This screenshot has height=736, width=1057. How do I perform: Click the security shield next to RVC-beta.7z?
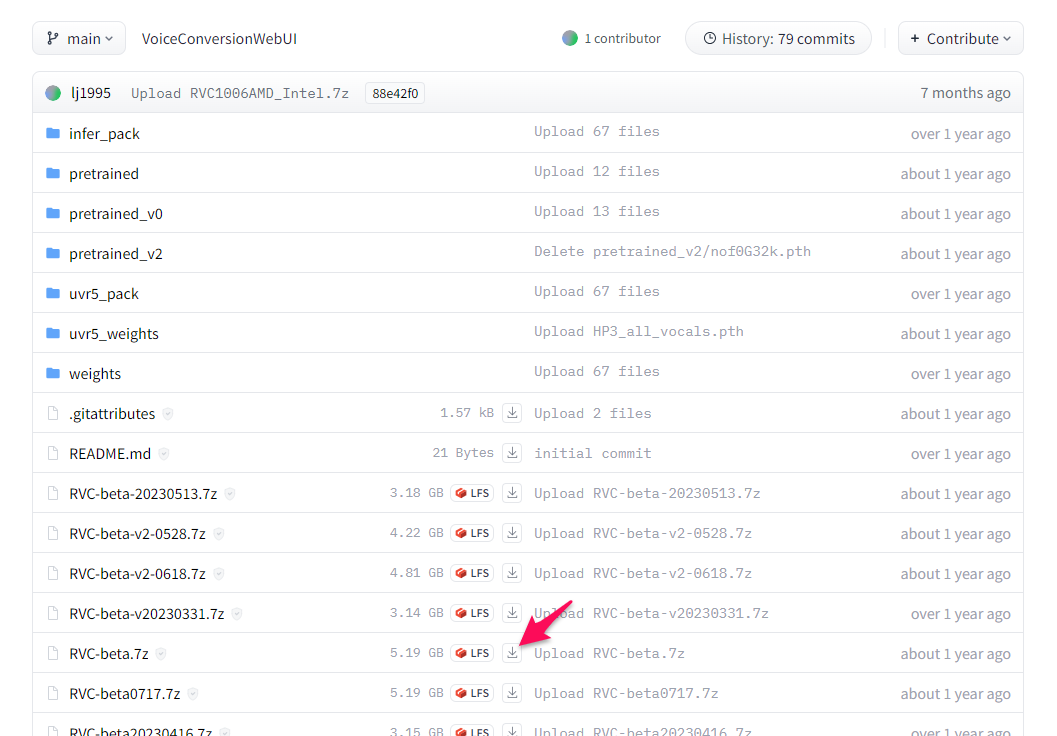(x=161, y=654)
